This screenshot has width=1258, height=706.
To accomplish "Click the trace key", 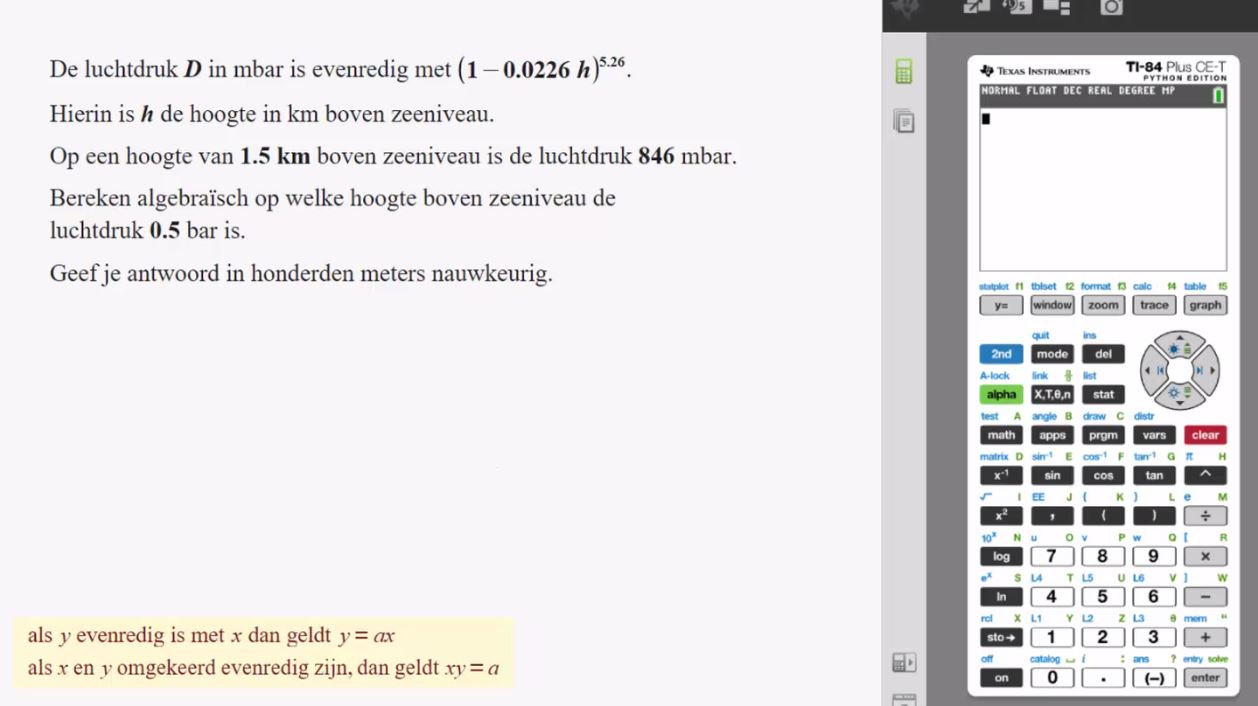I will click(x=1154, y=305).
